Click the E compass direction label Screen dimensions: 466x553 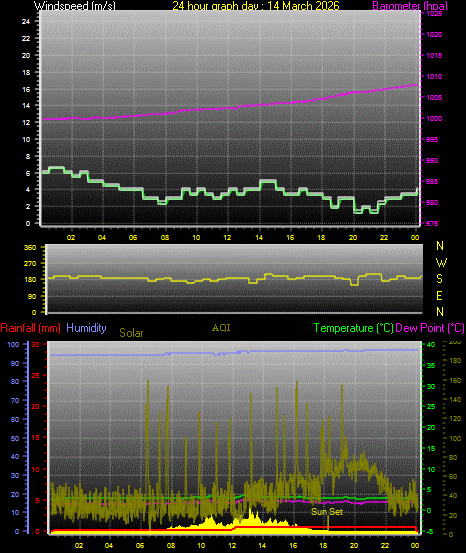pos(439,296)
